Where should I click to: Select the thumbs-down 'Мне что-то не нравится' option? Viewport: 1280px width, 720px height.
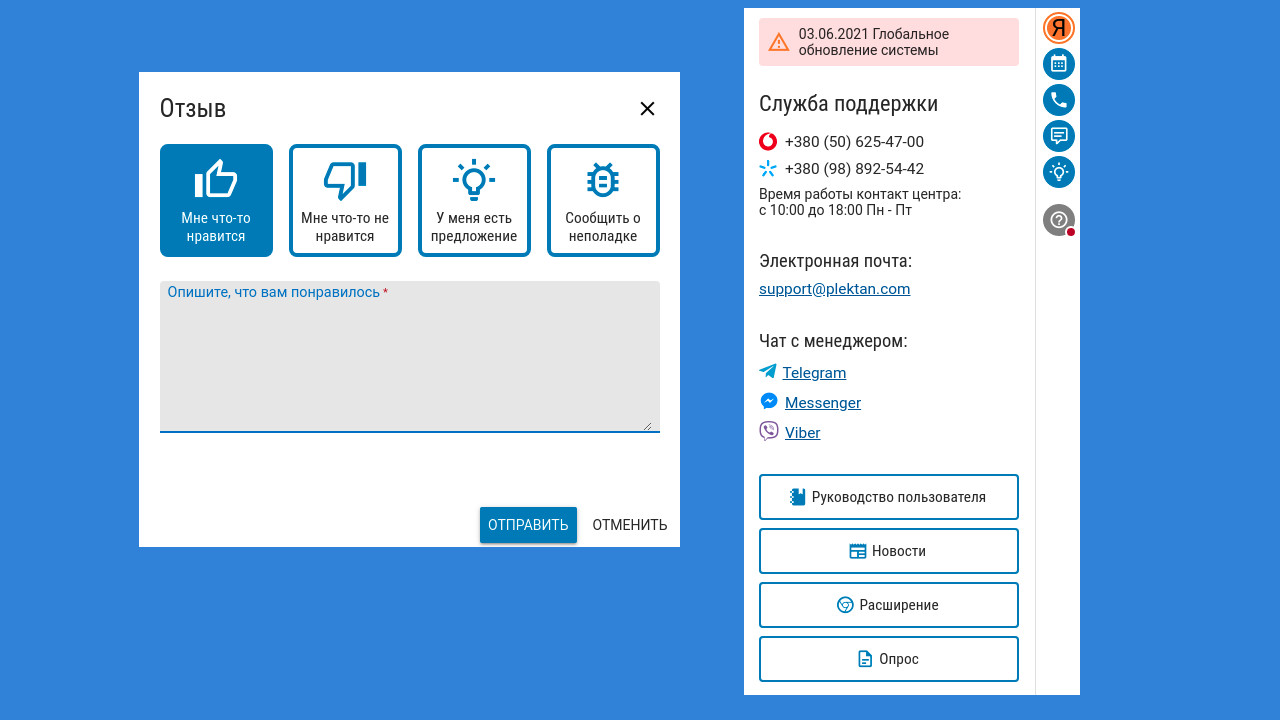pos(345,200)
